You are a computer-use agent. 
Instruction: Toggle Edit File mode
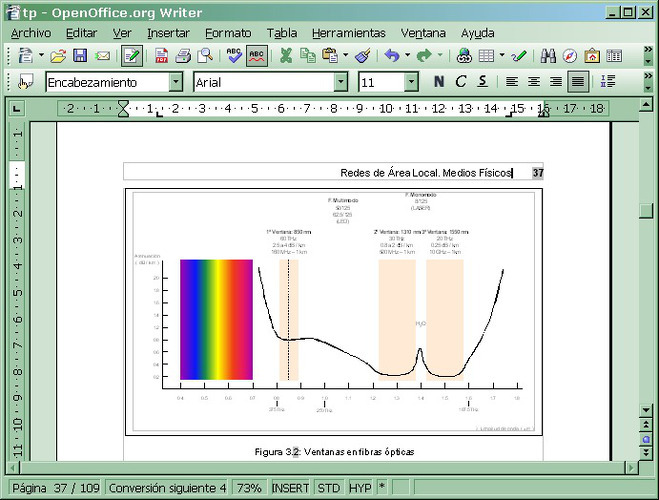click(132, 56)
